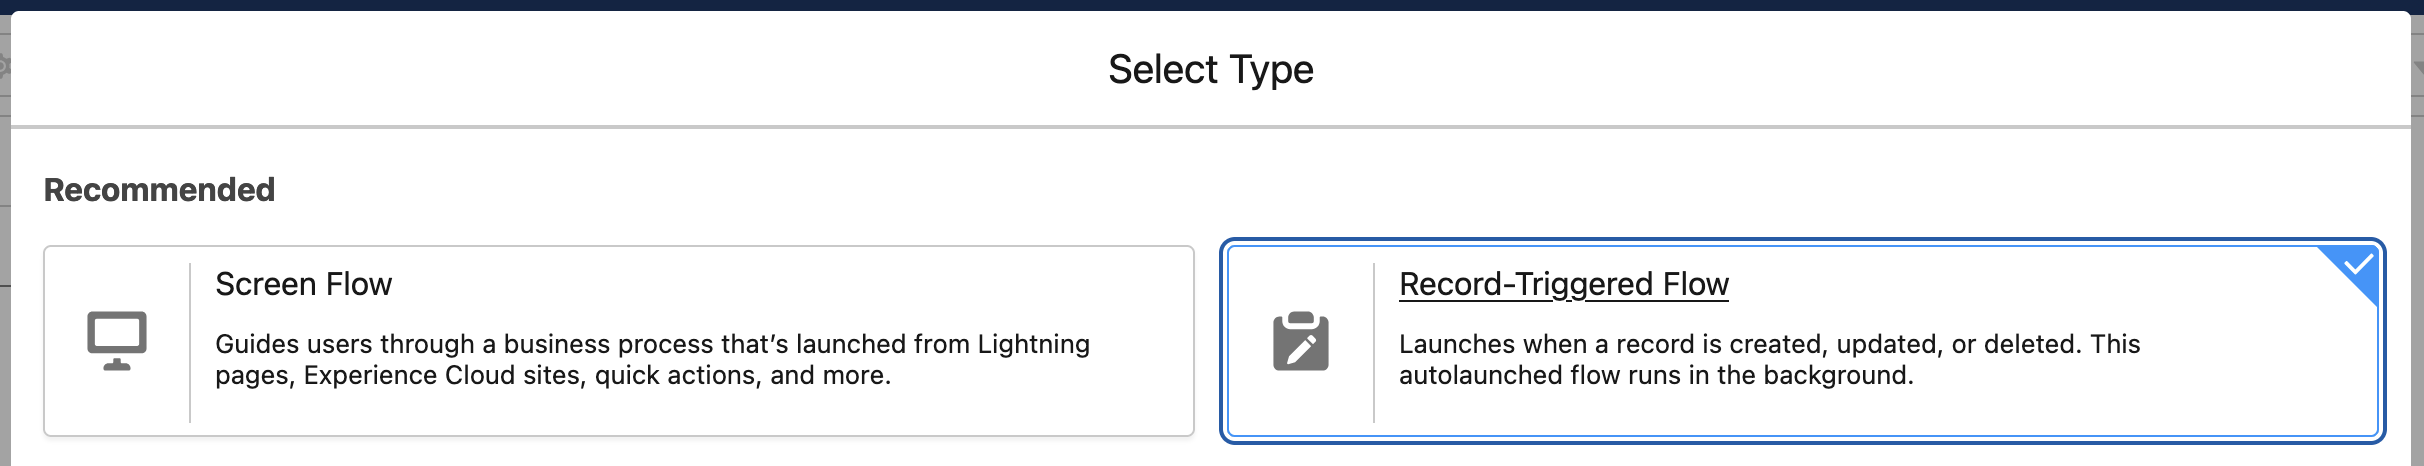Click the divider beside the clipboard icon

point(1374,342)
